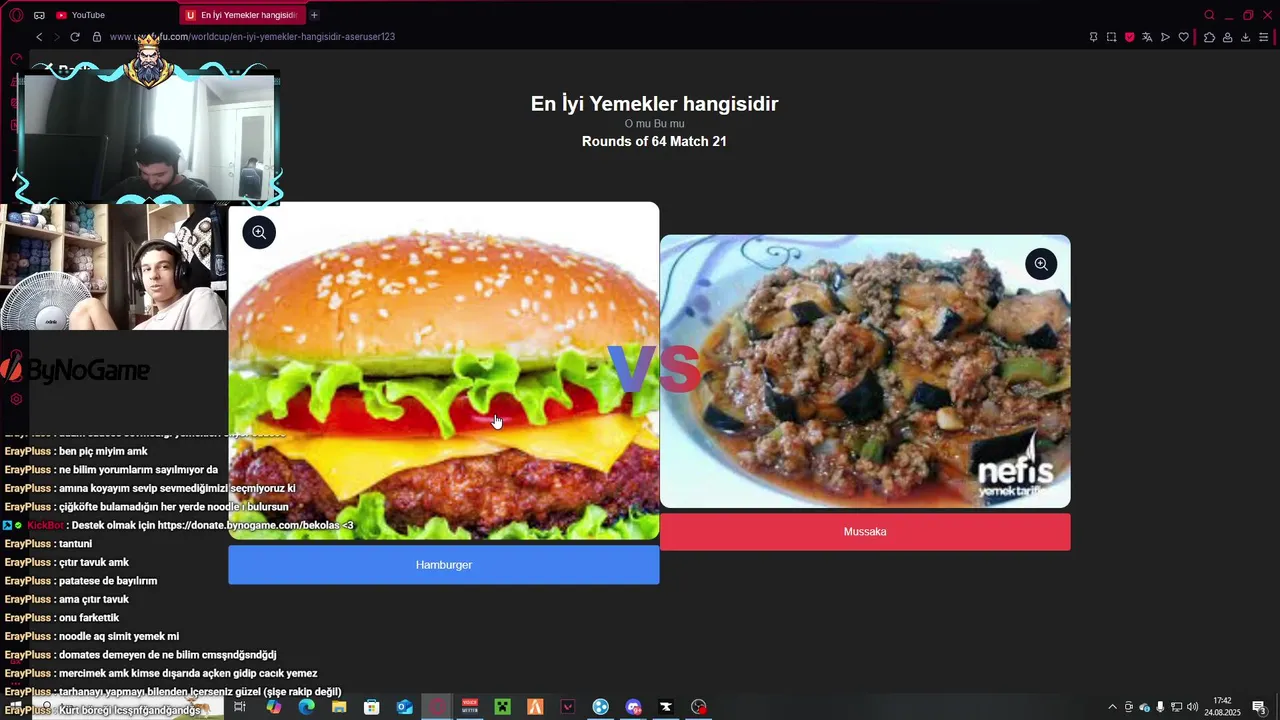Screen dimensions: 1280x720
Task: Click the 'En İyi Yemekler hangisidir' title
Action: coord(654,104)
